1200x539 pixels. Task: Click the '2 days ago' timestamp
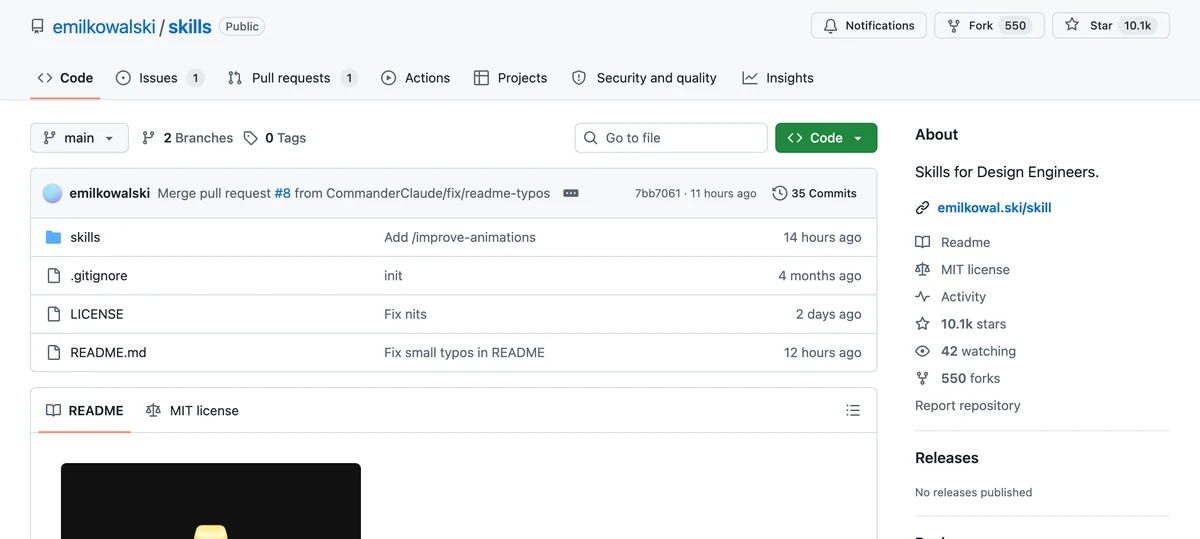(829, 314)
